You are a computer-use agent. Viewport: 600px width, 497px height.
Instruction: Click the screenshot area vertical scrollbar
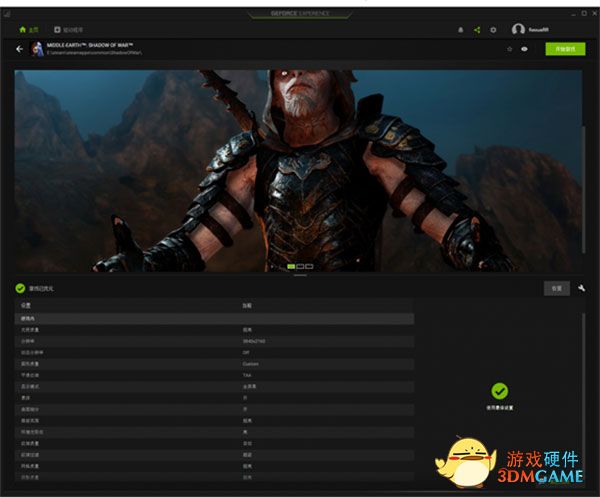(584, 189)
